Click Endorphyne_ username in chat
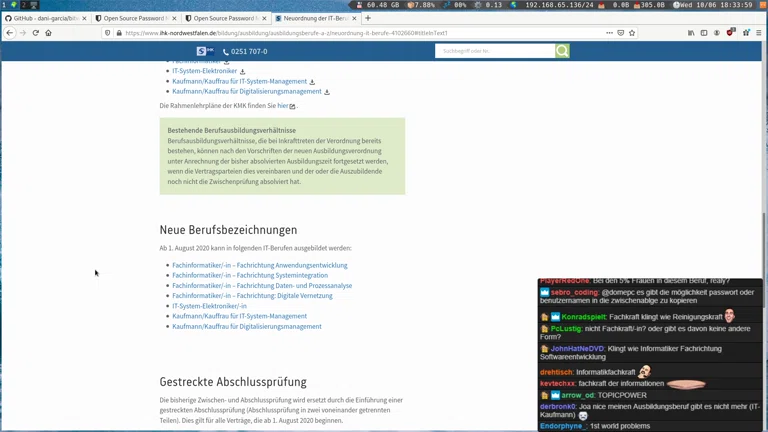This screenshot has width=768, height=432. 563,426
